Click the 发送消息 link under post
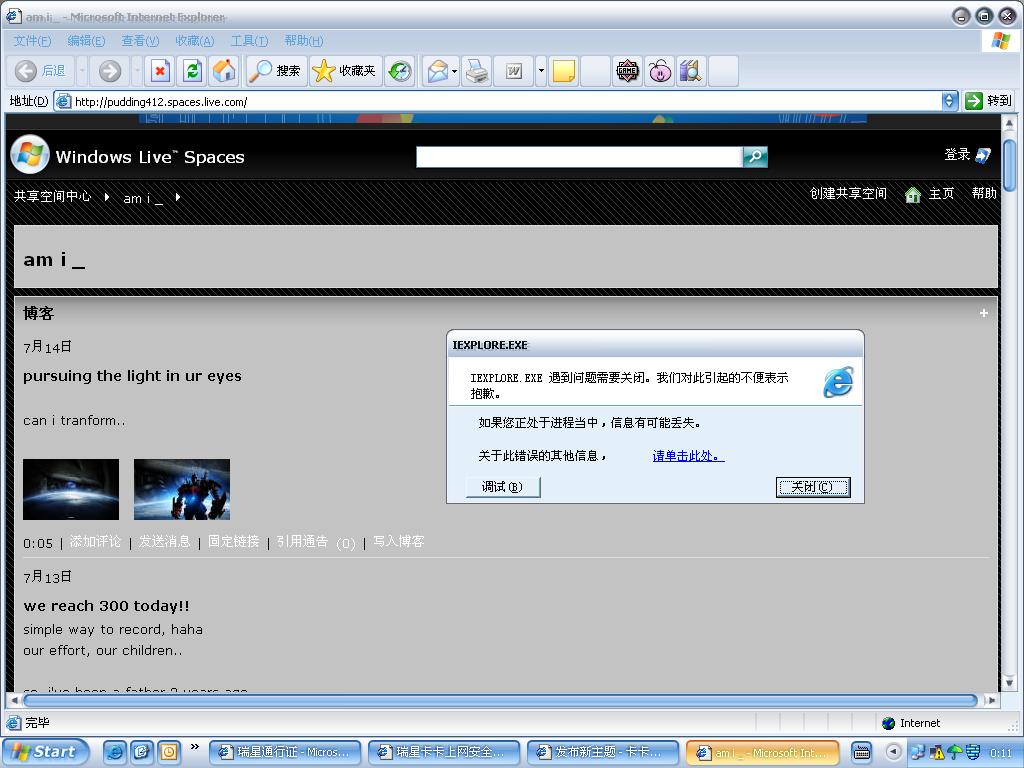This screenshot has width=1024, height=768. click(165, 542)
